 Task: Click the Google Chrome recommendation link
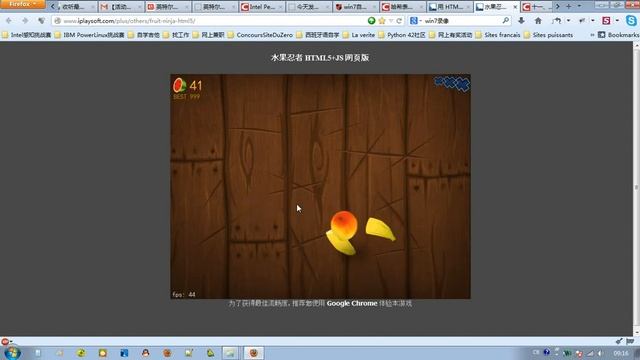352,303
